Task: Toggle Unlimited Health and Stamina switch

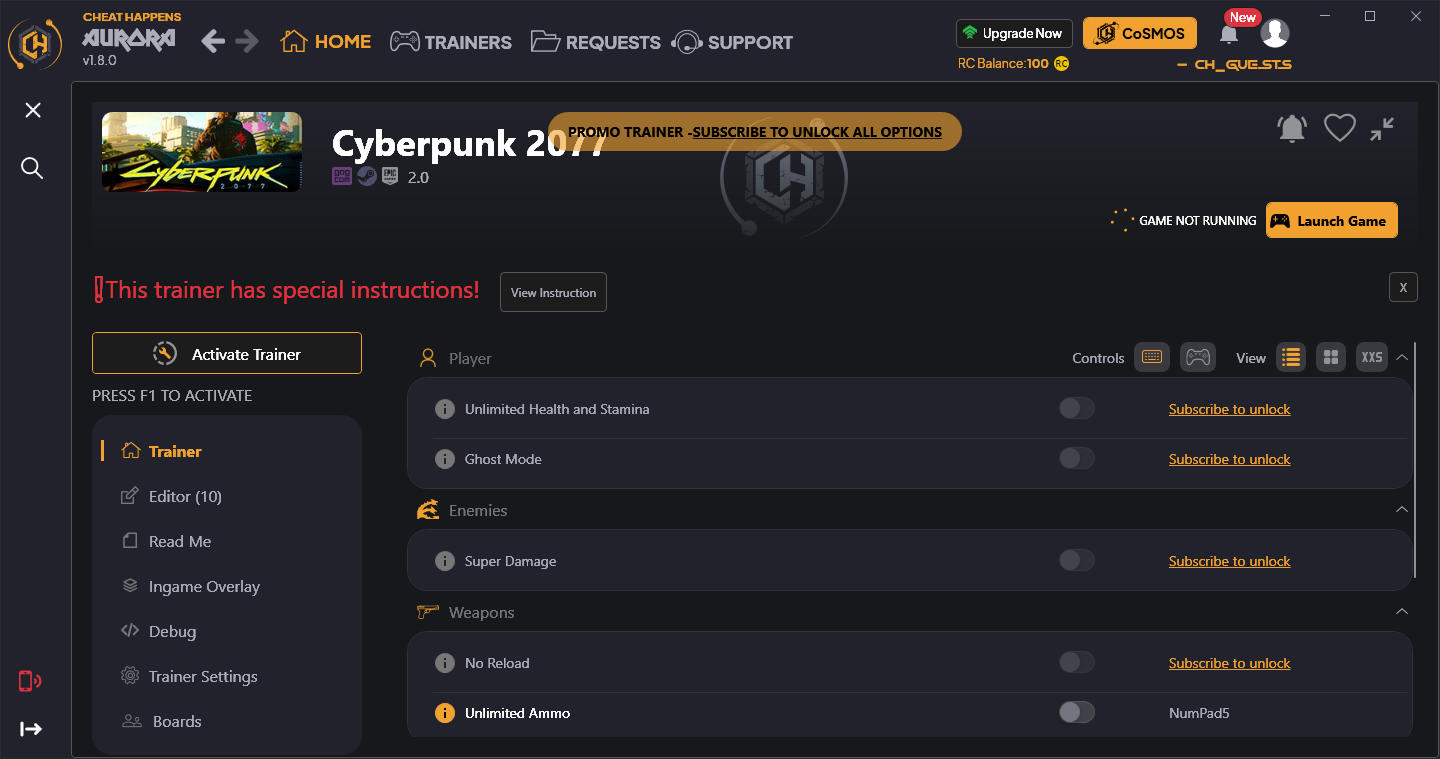Action: pyautogui.click(x=1077, y=408)
